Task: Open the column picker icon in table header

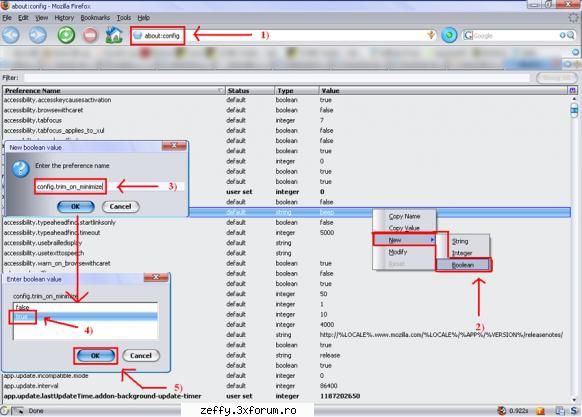Action: [x=572, y=91]
